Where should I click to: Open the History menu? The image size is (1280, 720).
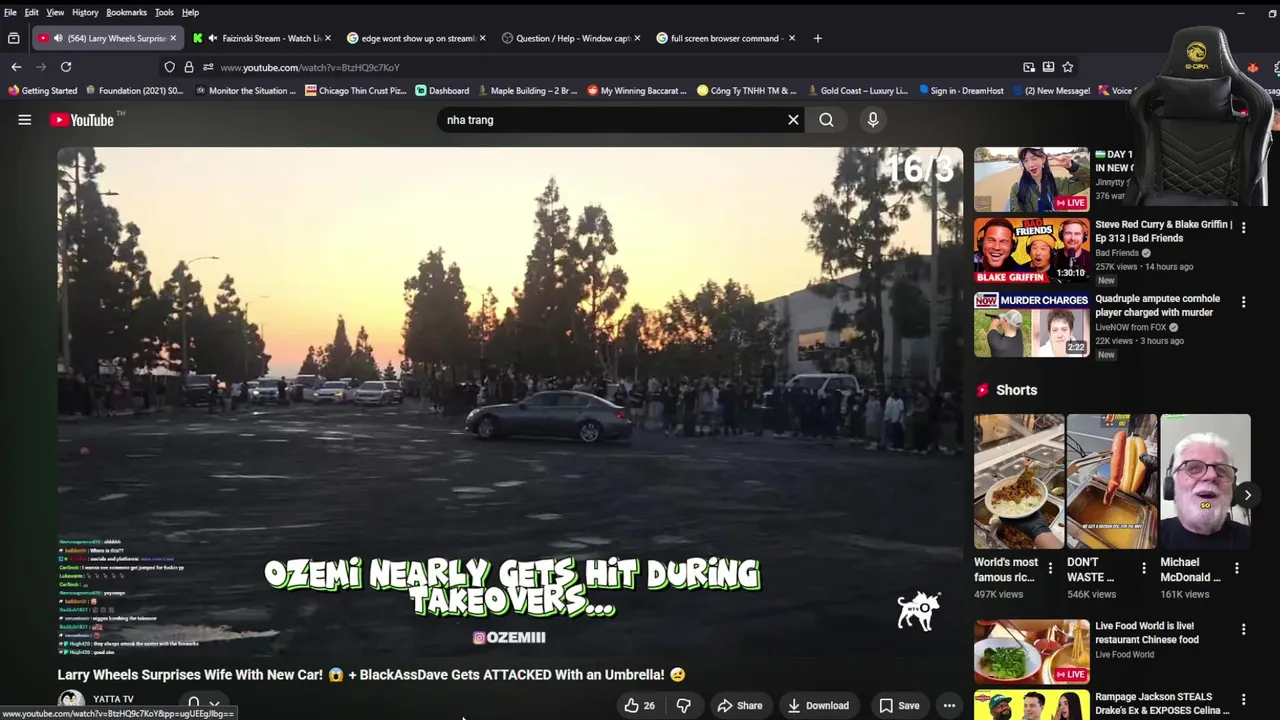[x=85, y=12]
